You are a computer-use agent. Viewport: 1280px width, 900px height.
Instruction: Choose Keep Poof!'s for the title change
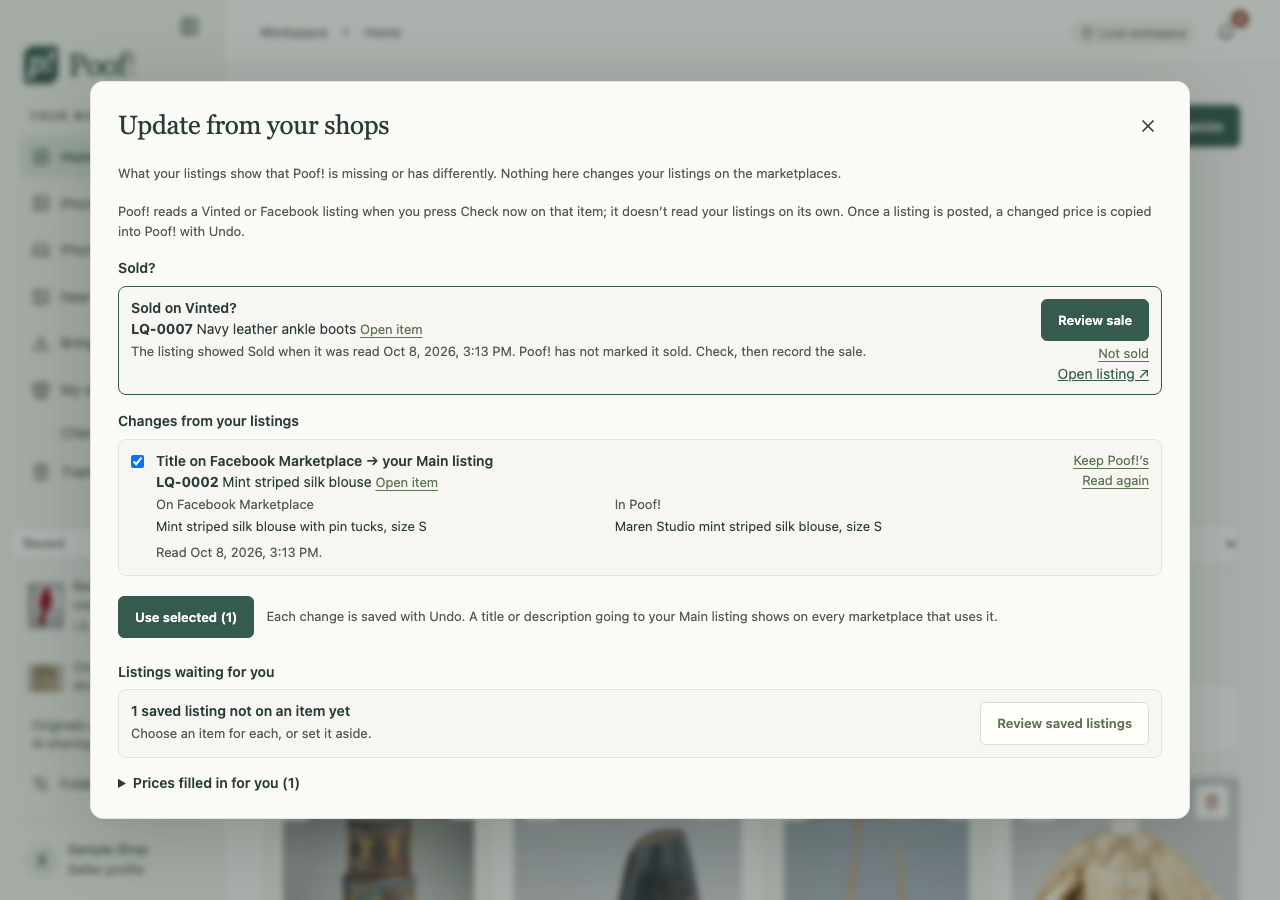(x=1111, y=461)
